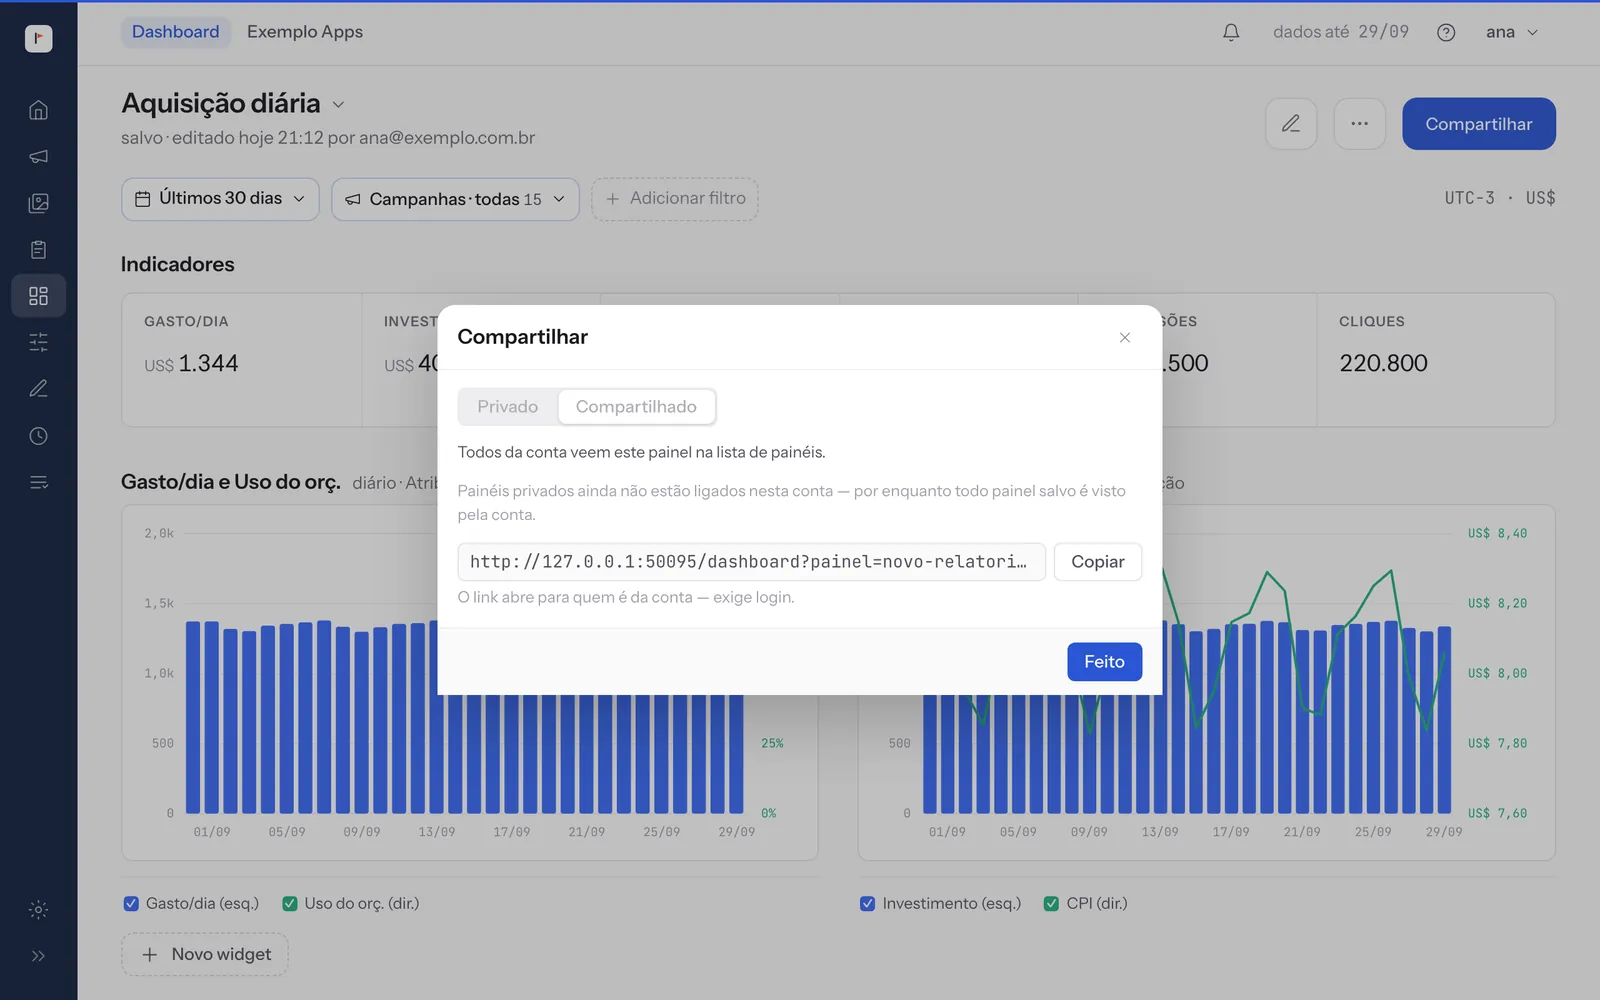
Task: Click the GASTO/DIA US$ 1.344 card
Action: [242, 360]
